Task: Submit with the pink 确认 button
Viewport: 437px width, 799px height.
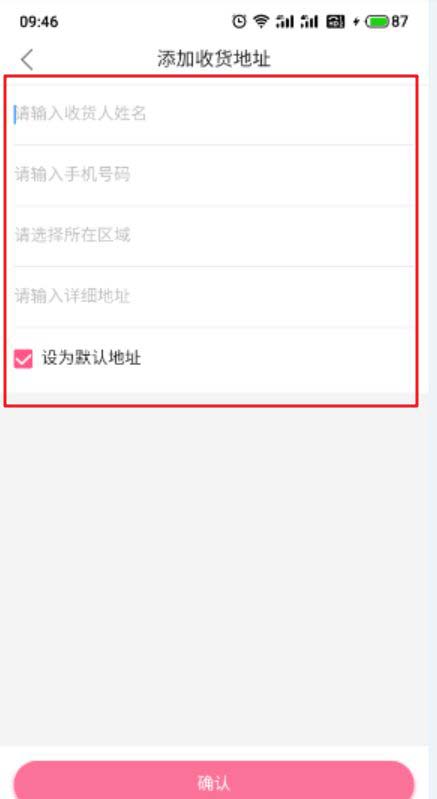Action: pyautogui.click(x=213, y=782)
